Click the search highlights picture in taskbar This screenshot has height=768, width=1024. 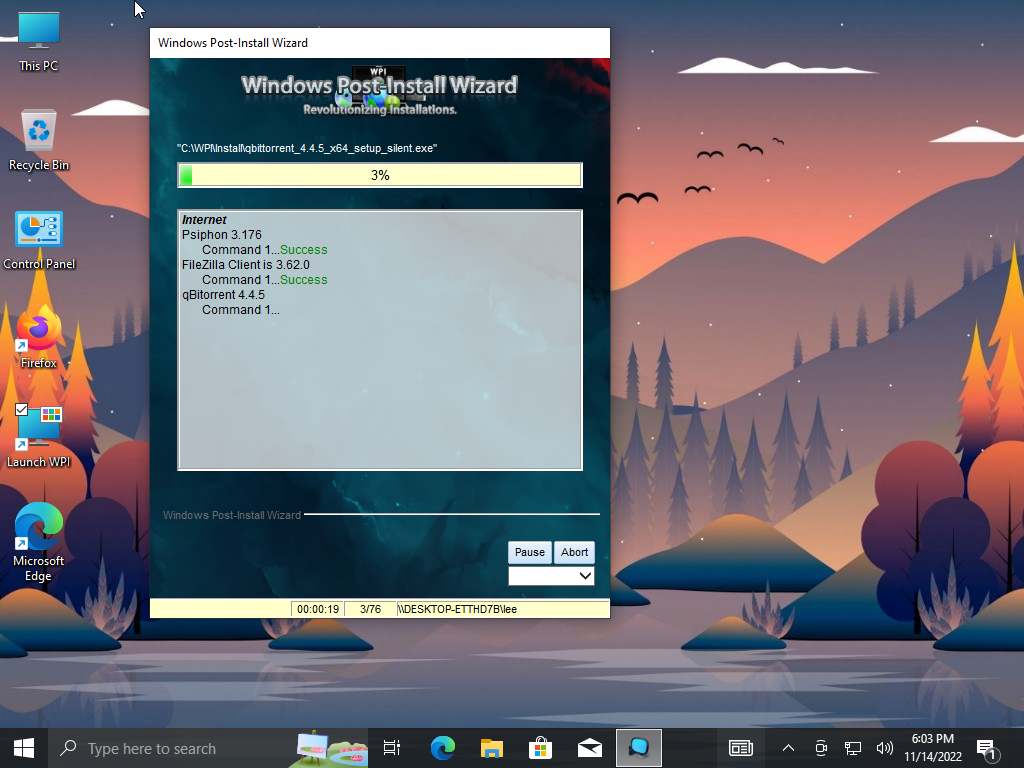328,748
